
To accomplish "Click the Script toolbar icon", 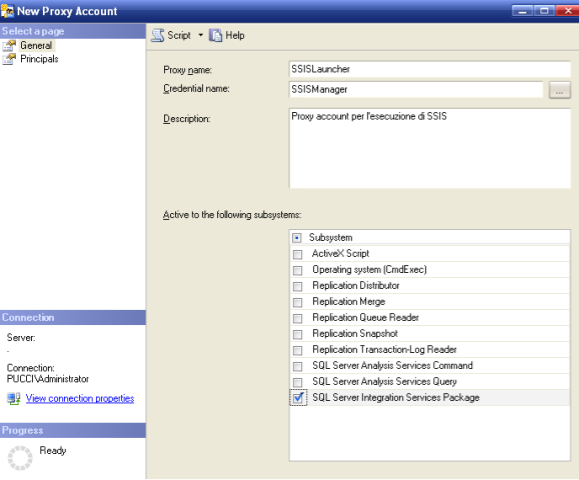I will click(158, 35).
